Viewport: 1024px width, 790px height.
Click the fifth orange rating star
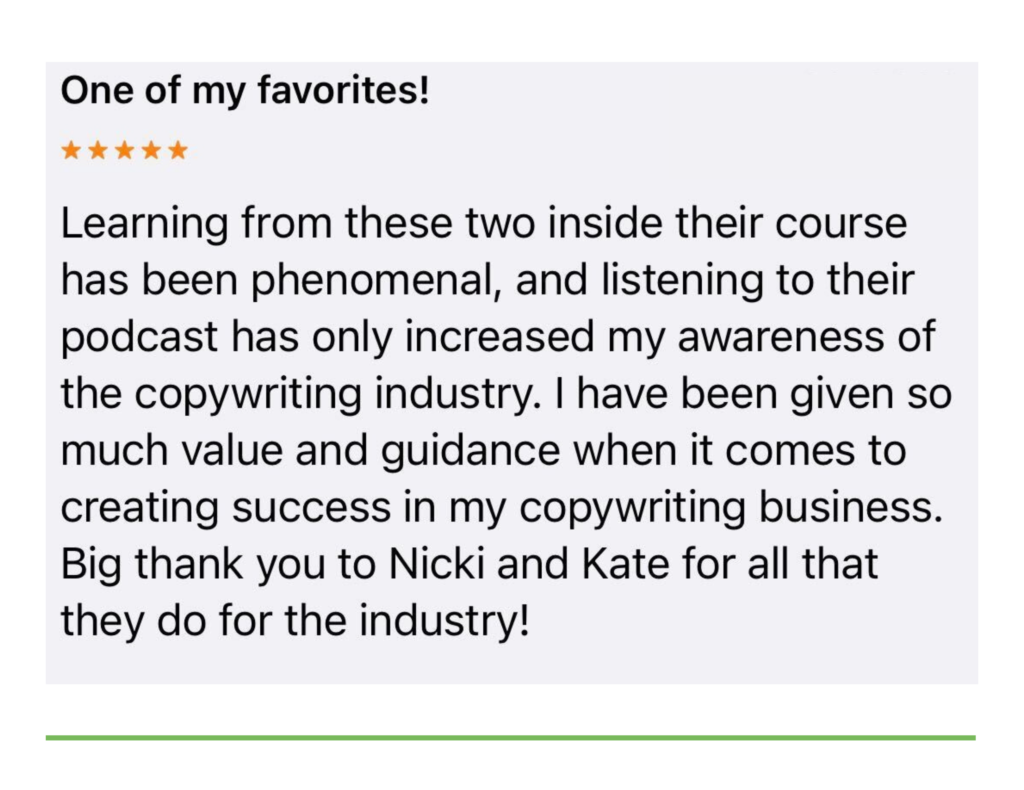click(x=178, y=150)
